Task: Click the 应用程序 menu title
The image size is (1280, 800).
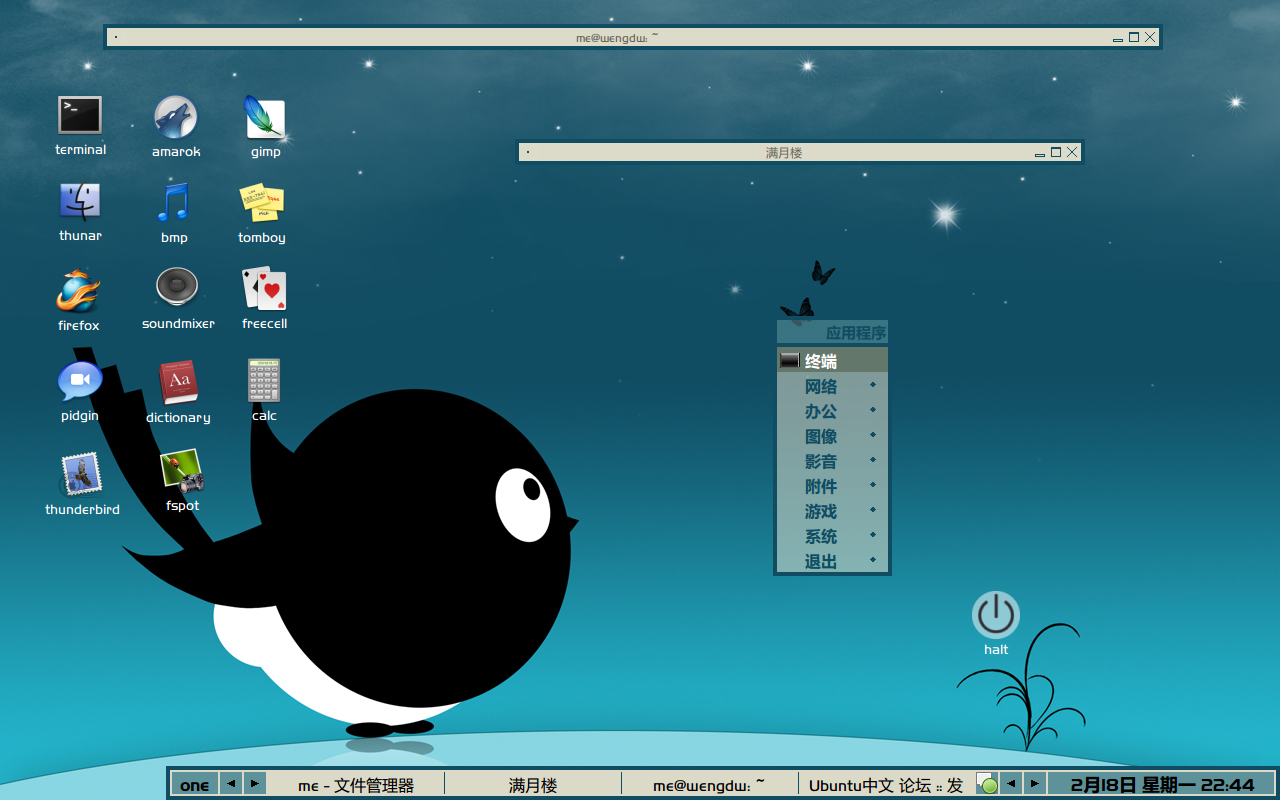Action: 832,333
